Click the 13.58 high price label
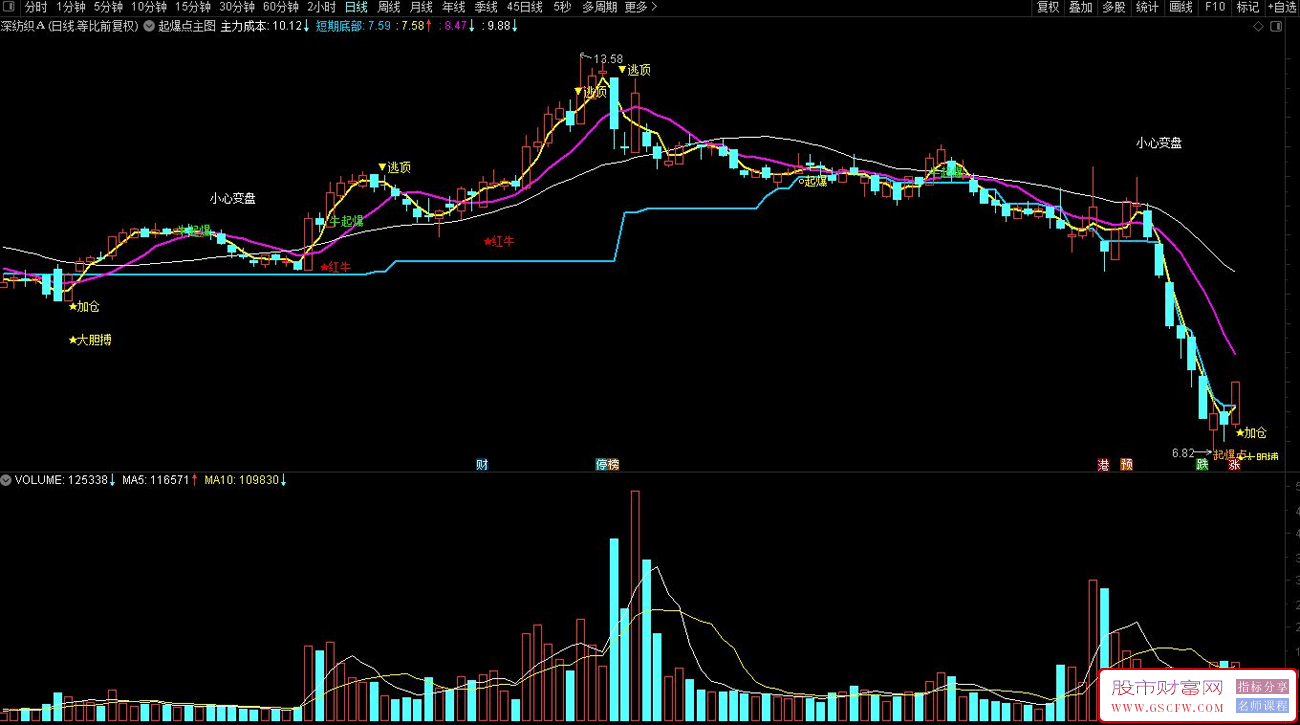Screen dimensions: 1300x725 [608, 59]
